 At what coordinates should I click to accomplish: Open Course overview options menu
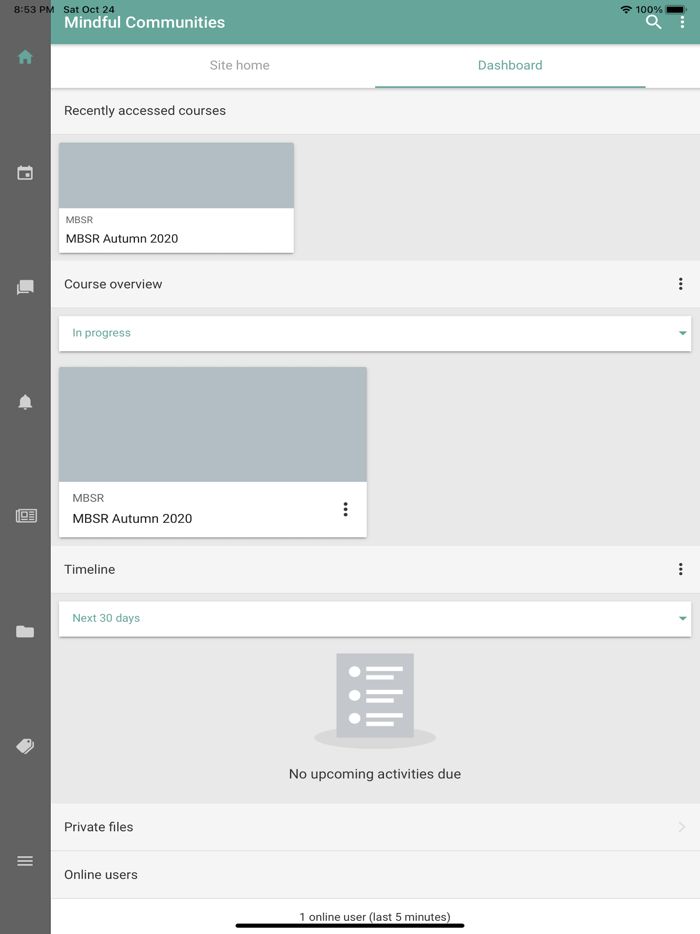pyautogui.click(x=680, y=284)
